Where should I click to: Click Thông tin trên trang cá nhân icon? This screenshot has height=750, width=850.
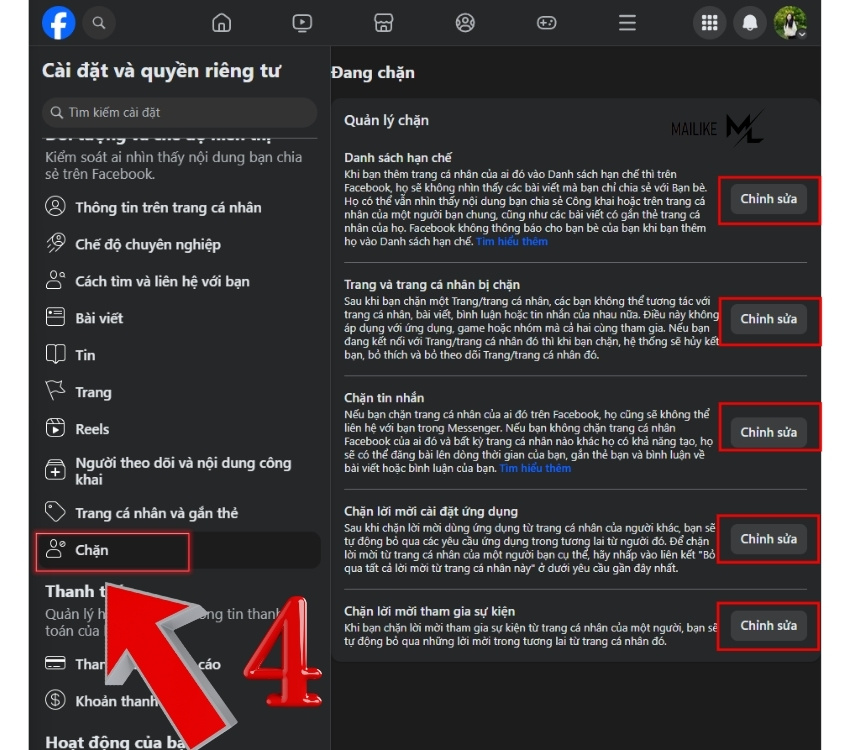pyautogui.click(x=55, y=206)
